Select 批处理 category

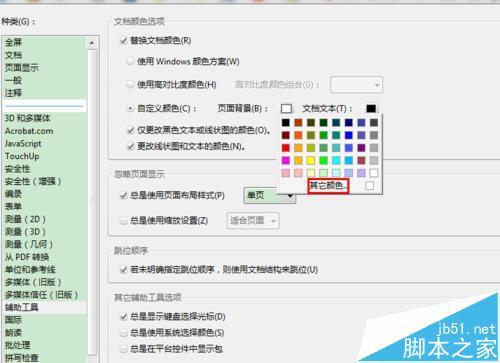pos(44,345)
